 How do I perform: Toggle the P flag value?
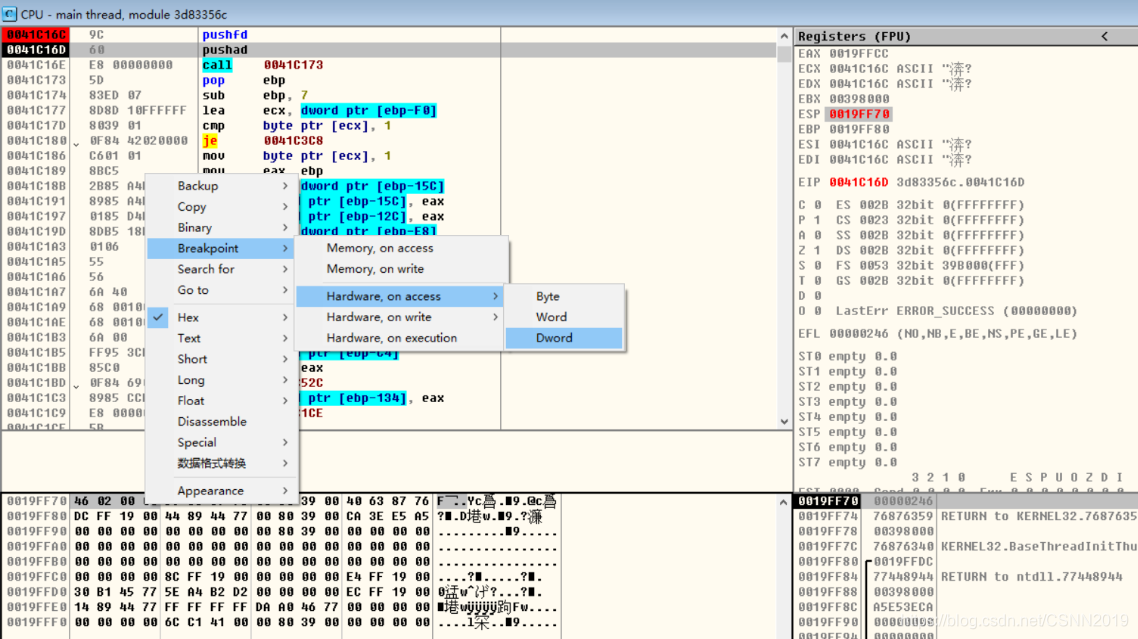[x=817, y=220]
